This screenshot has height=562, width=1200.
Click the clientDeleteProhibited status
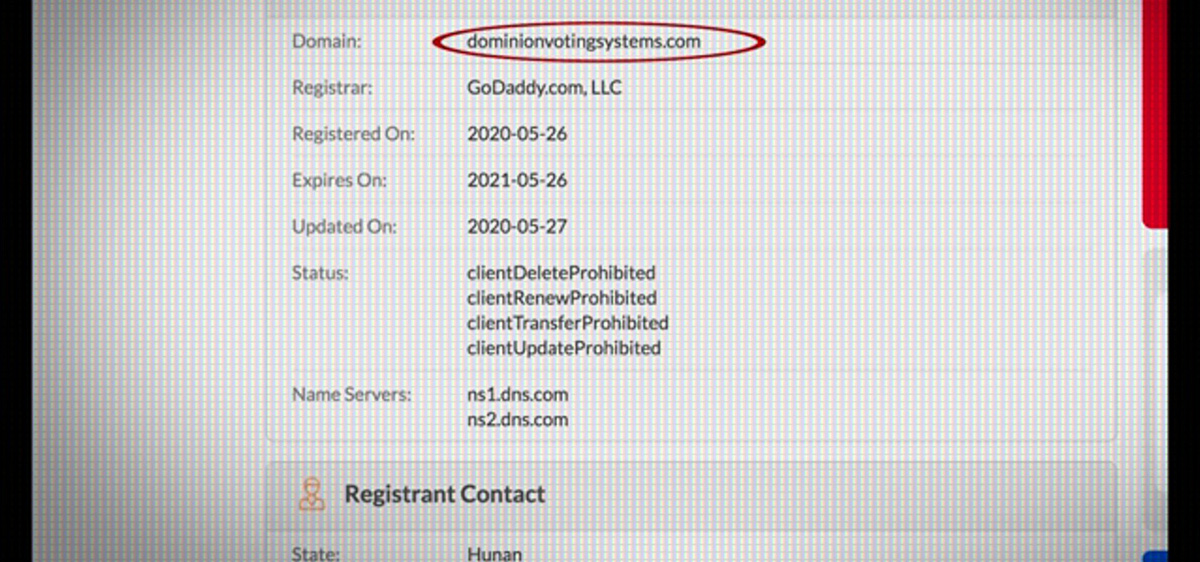[561, 272]
